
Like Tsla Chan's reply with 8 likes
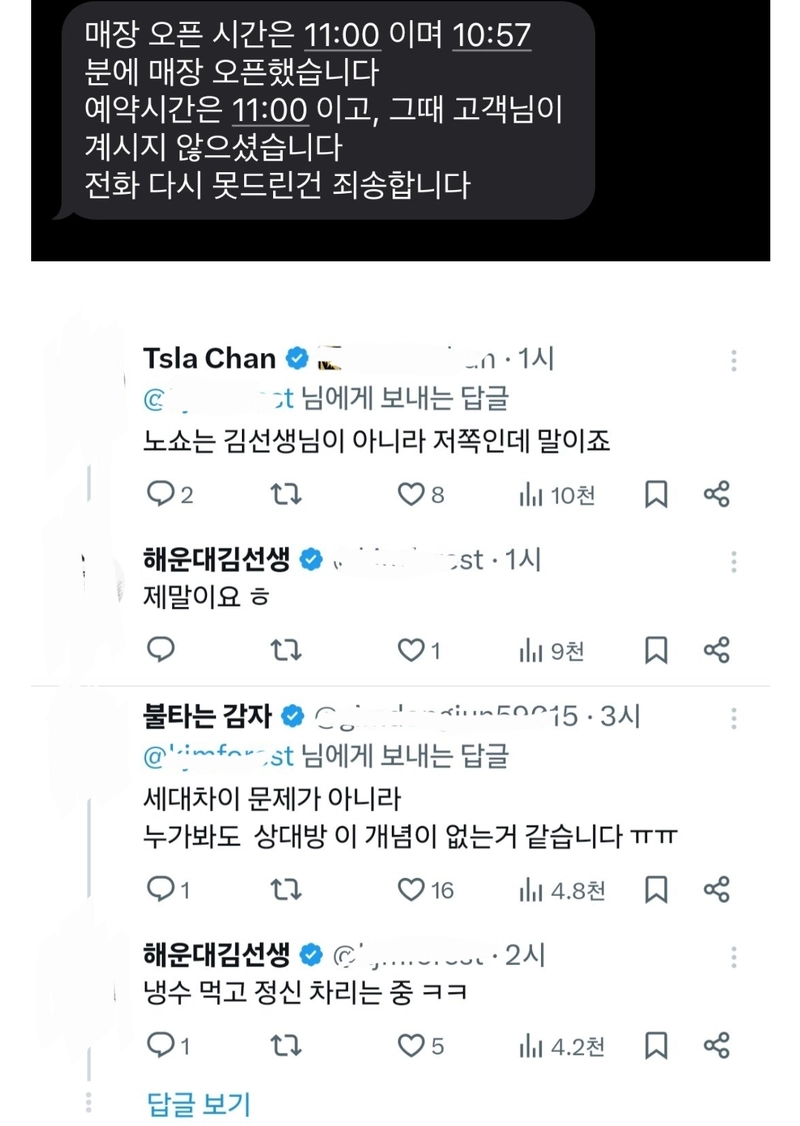pos(421,494)
